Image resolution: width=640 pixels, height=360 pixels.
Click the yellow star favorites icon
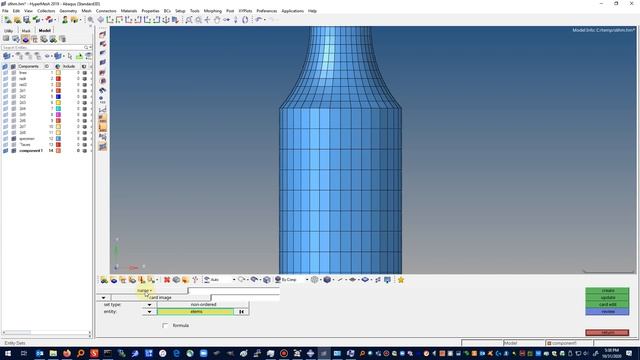coord(401,280)
